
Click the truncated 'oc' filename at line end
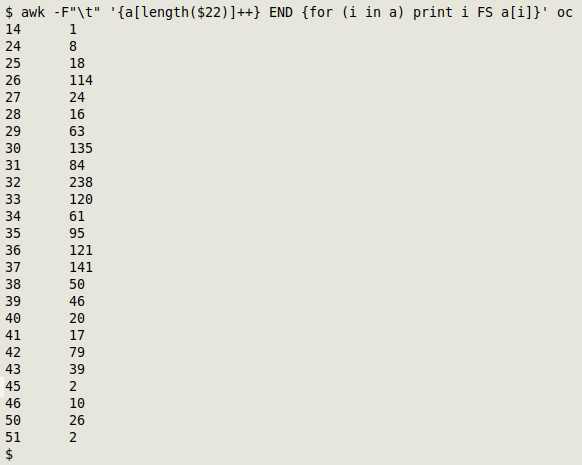(x=565, y=13)
